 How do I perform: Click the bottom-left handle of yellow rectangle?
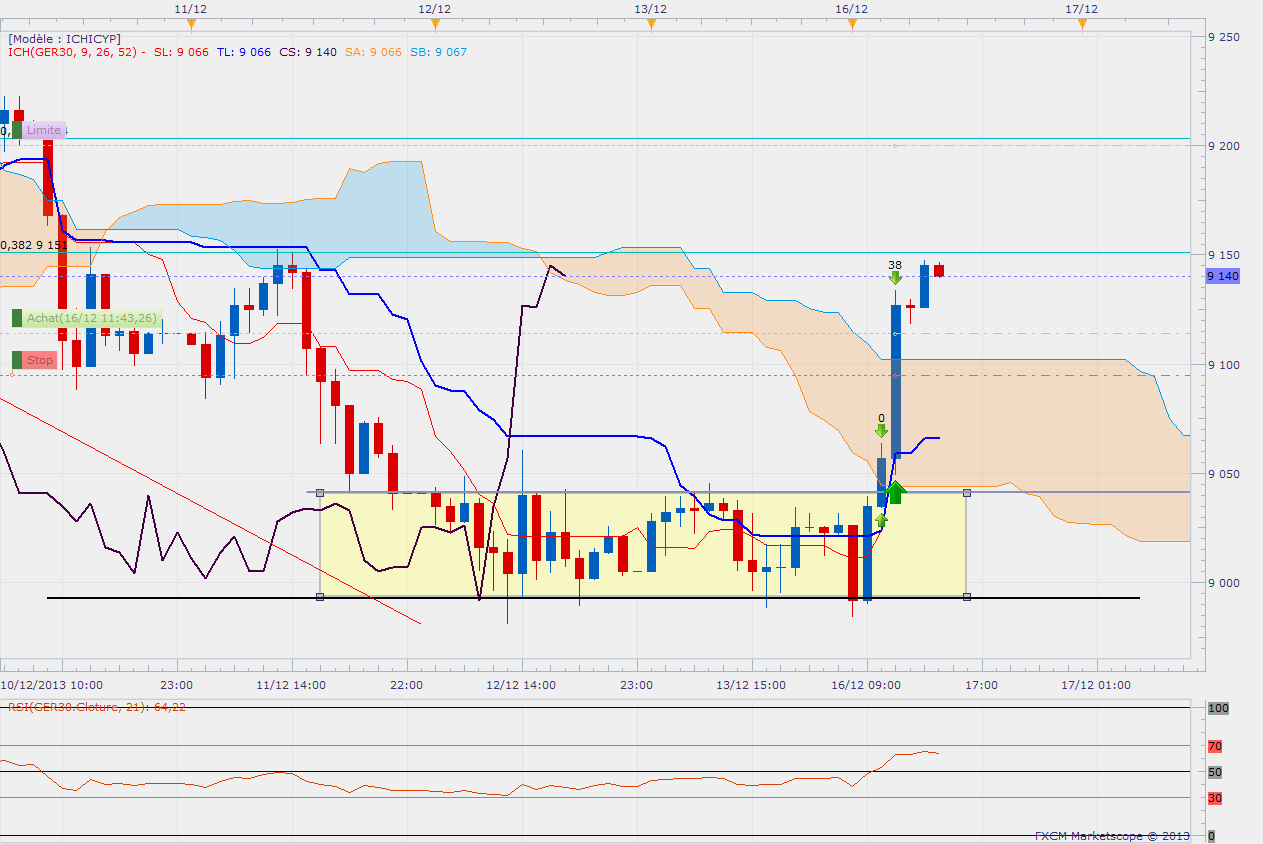(320, 597)
